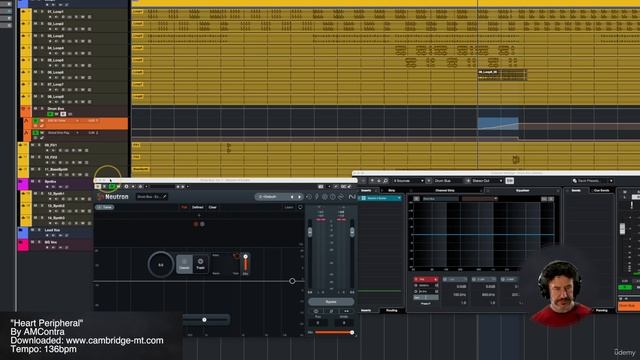Viewport: 640px width, 360px height.
Task: Click the red vertical Mix slider in Neutron
Action: pos(245,263)
